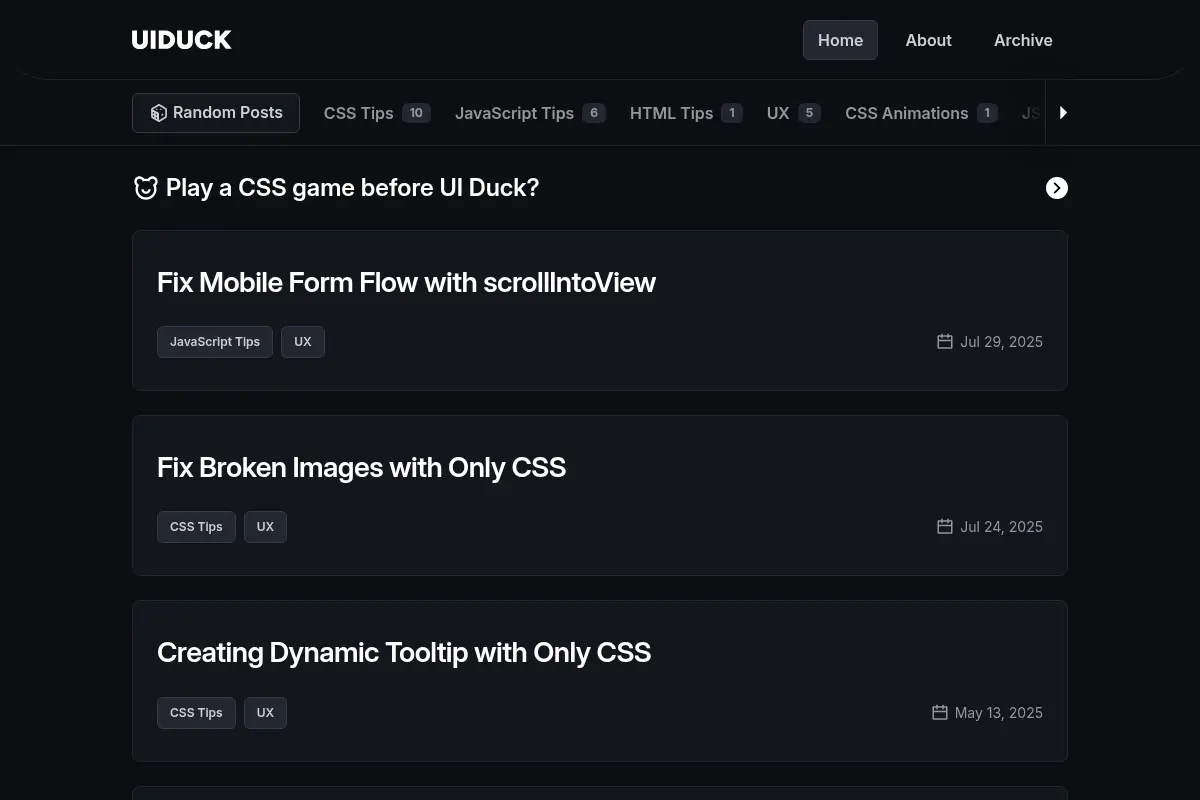Click the category scroll right arrow
This screenshot has height=800, width=1200.
(x=1063, y=113)
